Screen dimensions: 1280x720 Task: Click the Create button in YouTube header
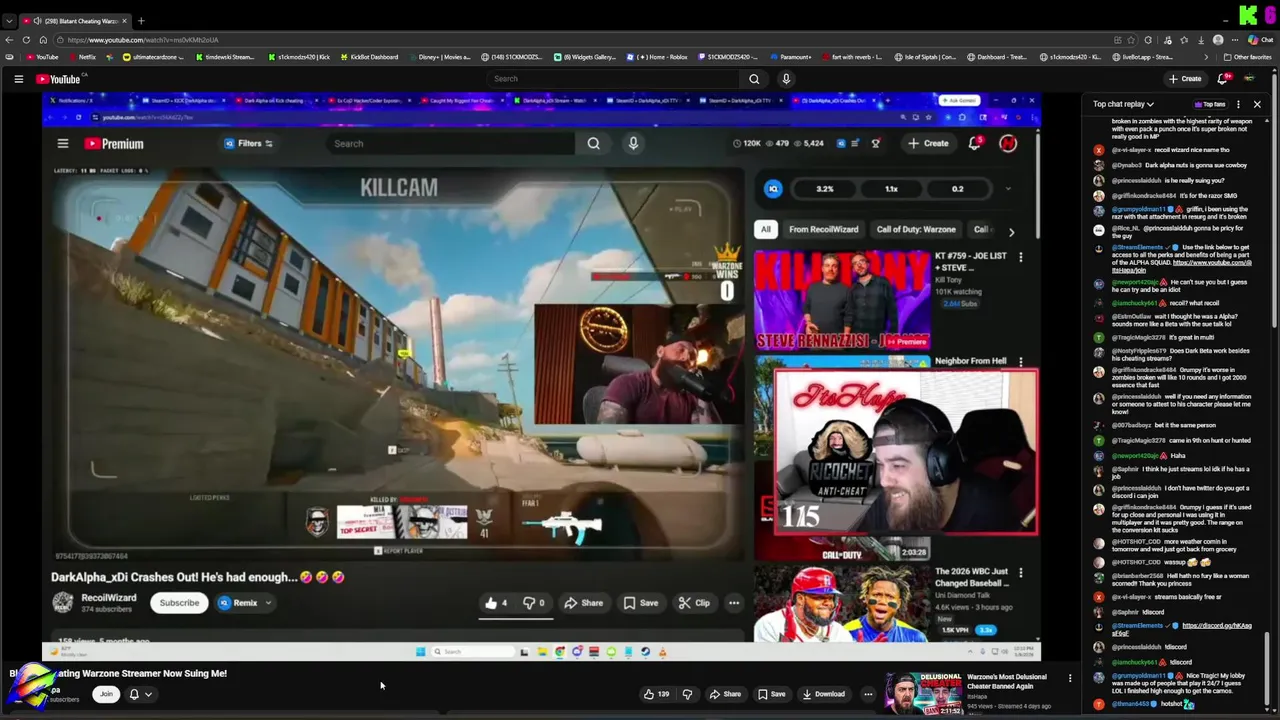pyautogui.click(x=1185, y=79)
